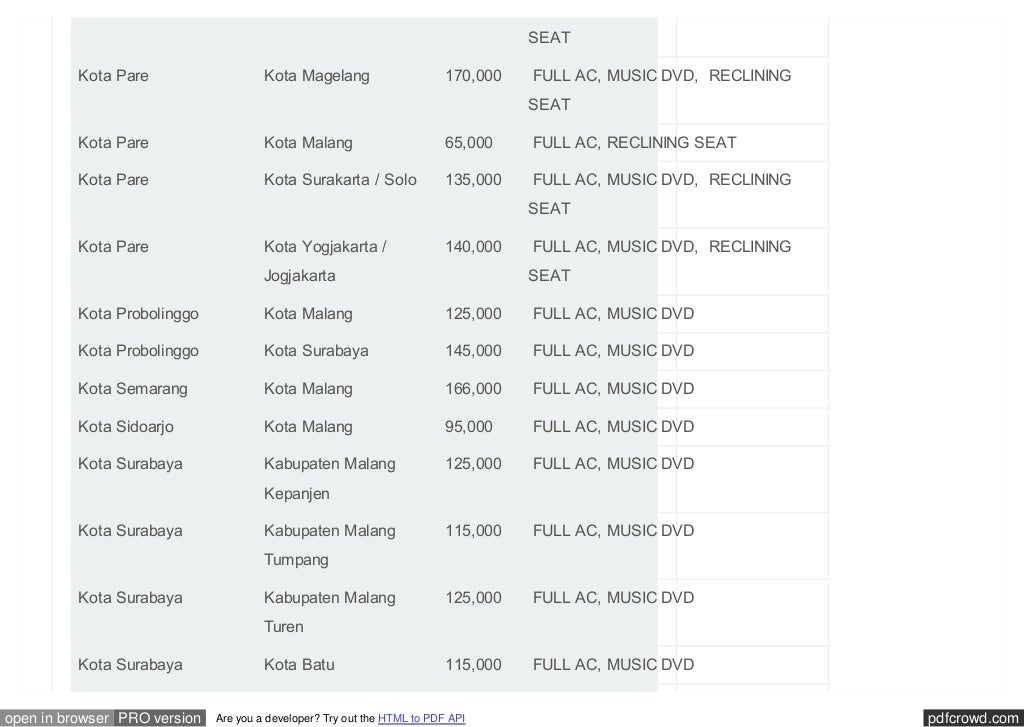Click the Kota Sidoarjo origin cell
Viewport: 1024px width, 727px height.
(x=126, y=427)
